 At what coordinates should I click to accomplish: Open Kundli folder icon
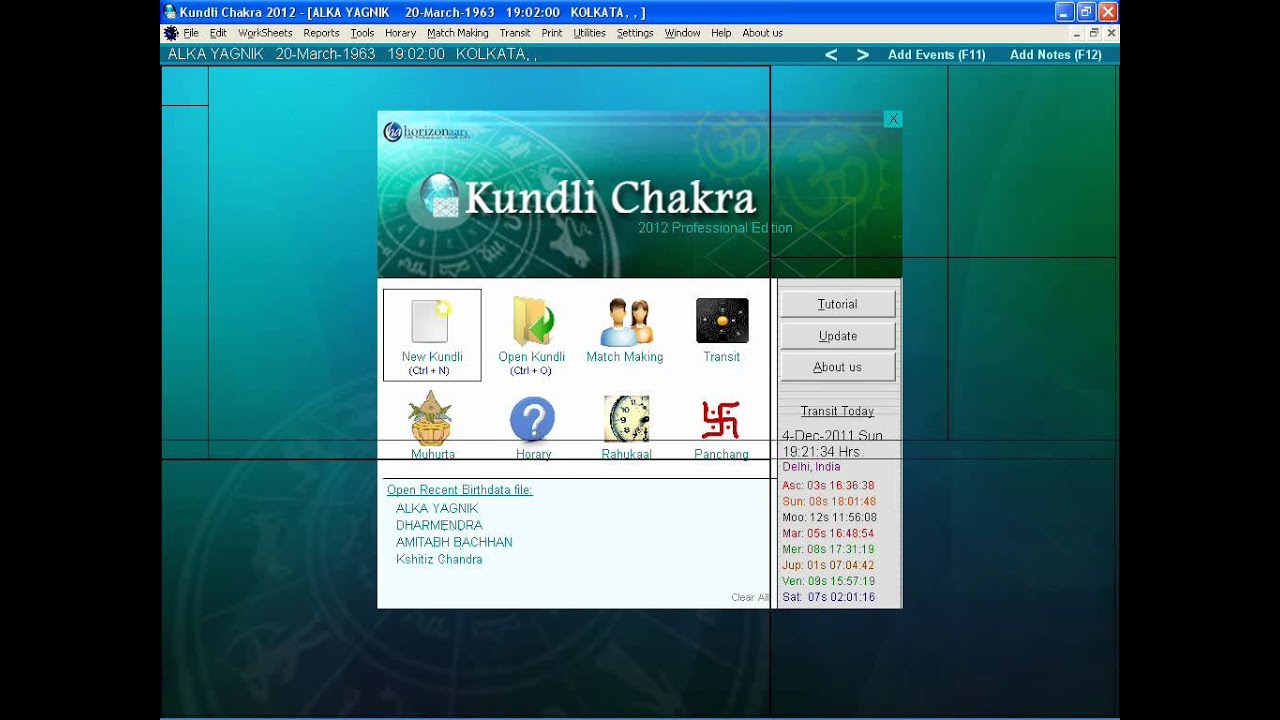point(533,321)
